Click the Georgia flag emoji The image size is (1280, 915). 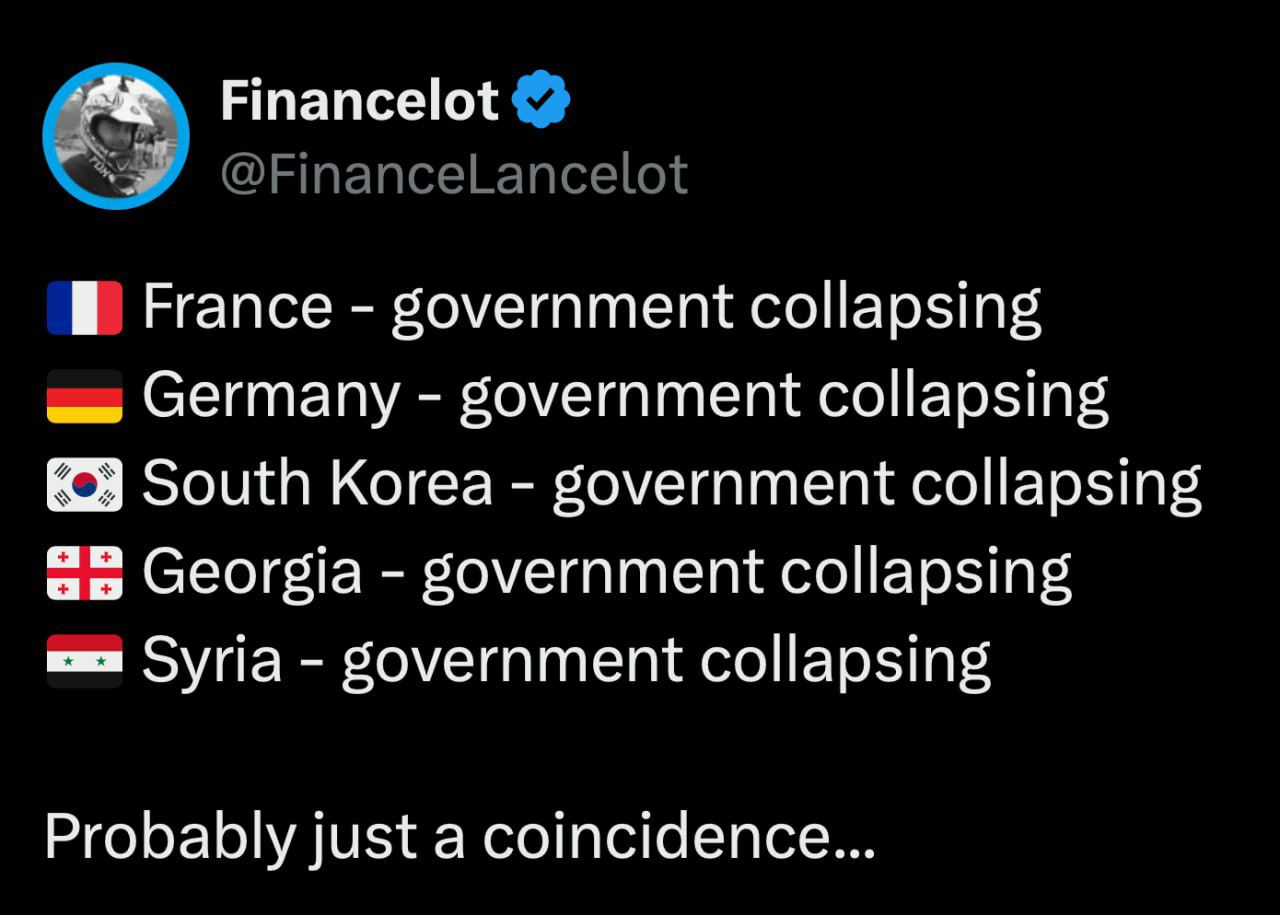pos(85,573)
